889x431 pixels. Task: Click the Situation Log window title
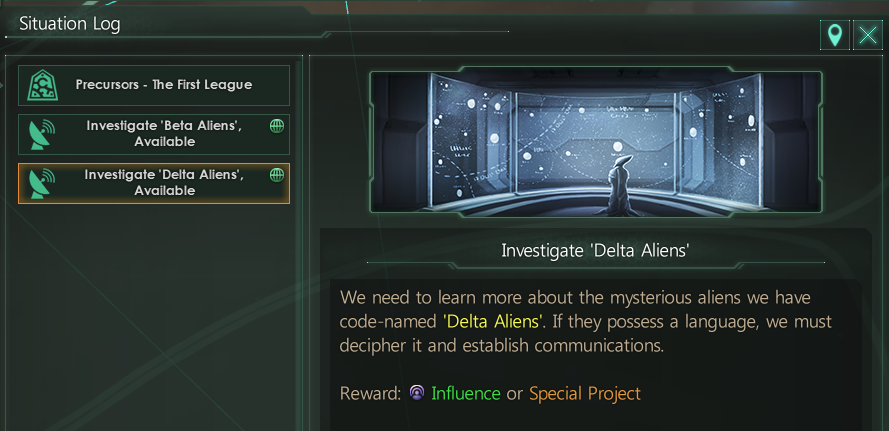pos(70,24)
